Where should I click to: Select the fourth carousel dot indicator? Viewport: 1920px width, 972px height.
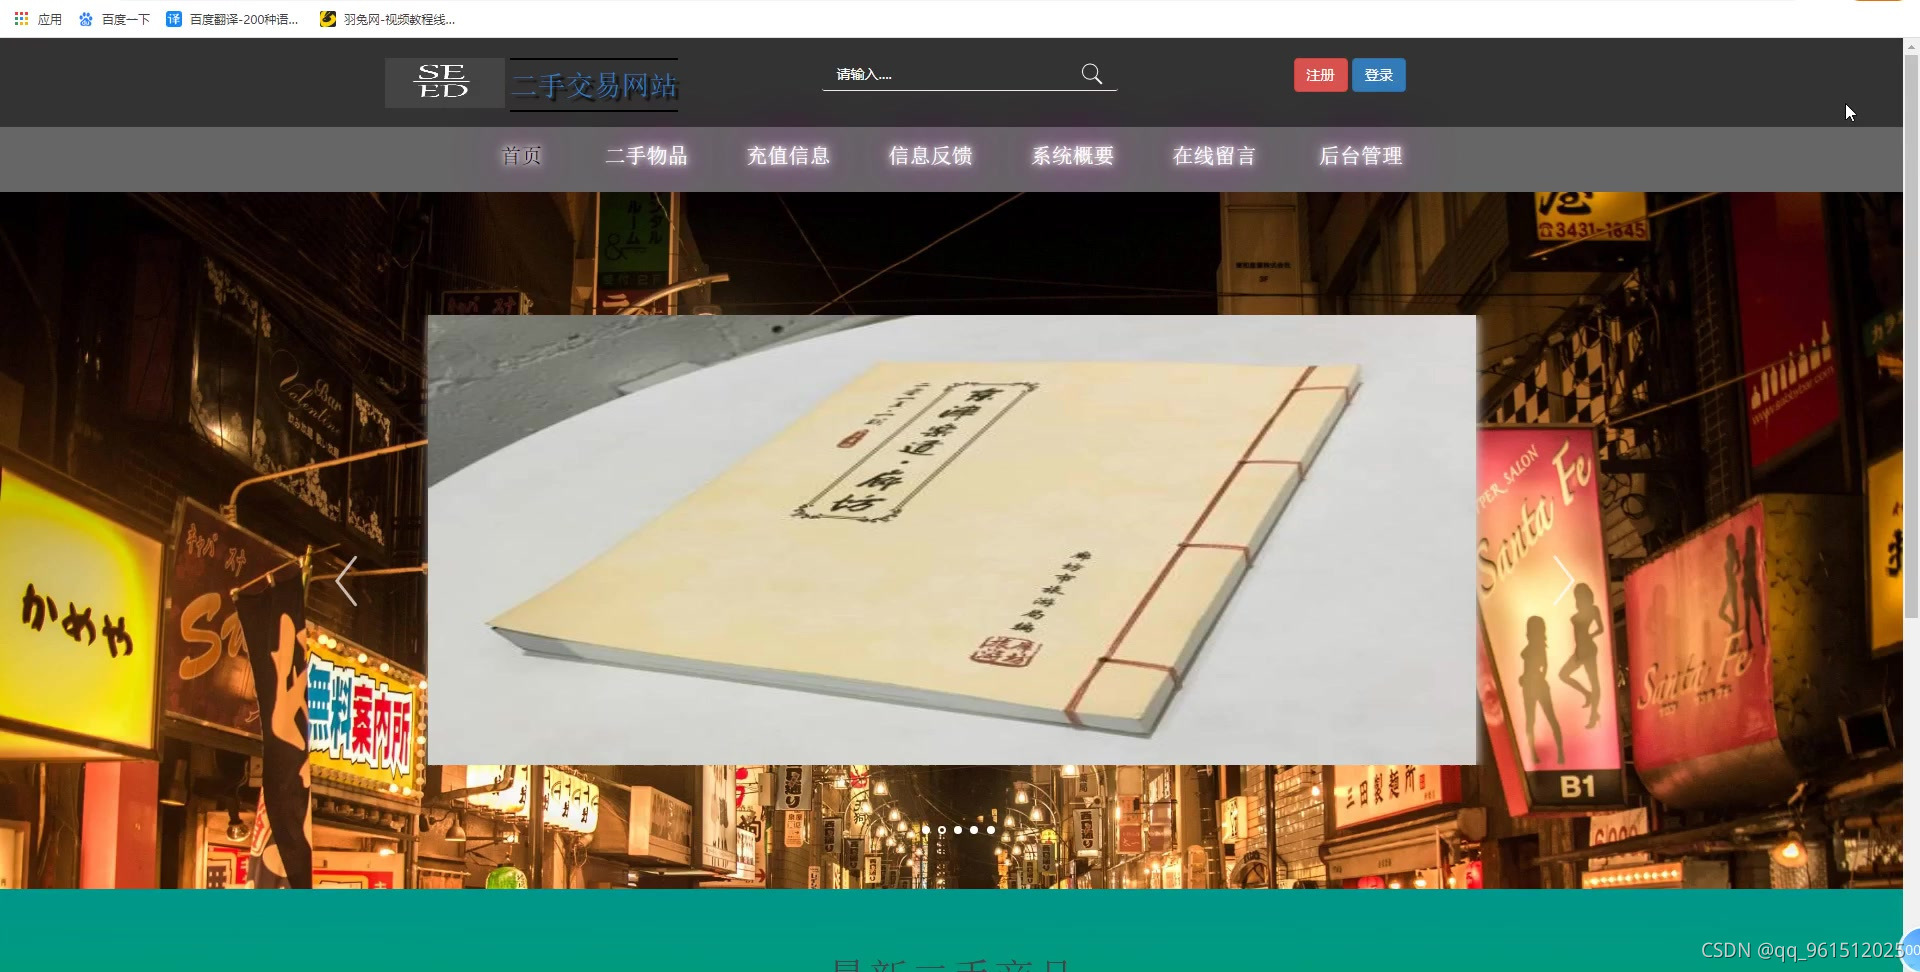(x=974, y=830)
